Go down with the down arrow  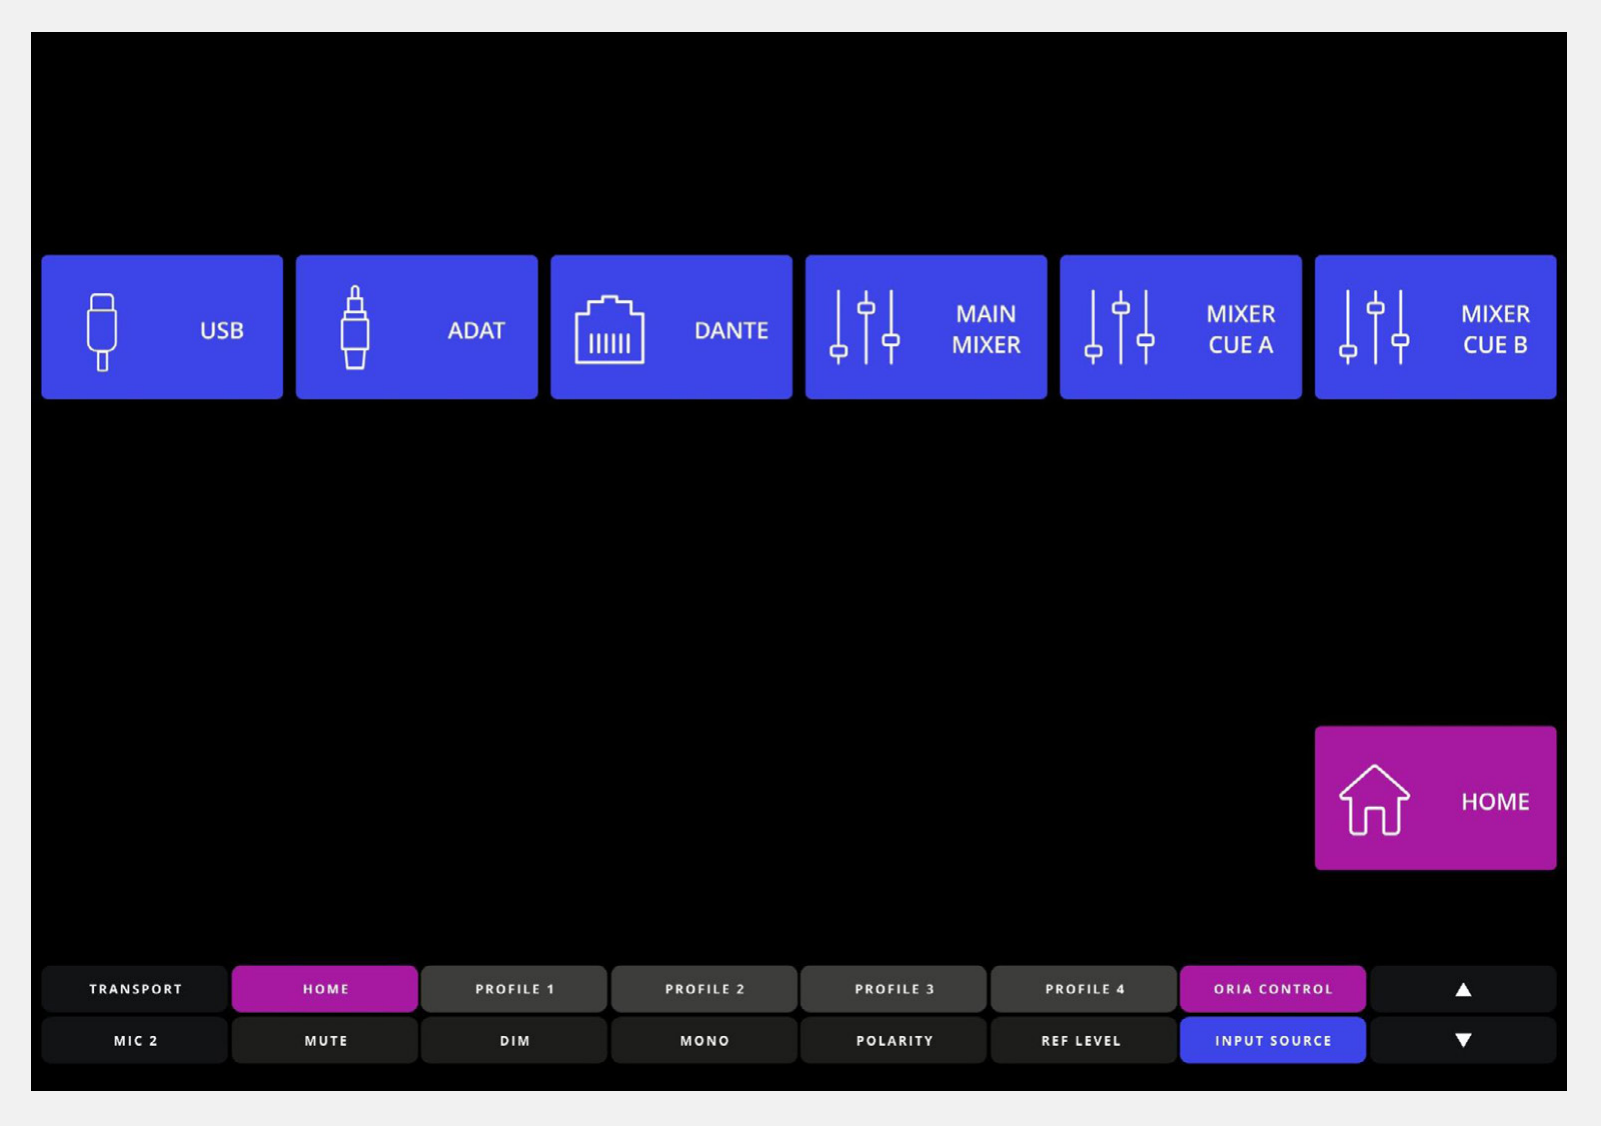(x=1463, y=1040)
